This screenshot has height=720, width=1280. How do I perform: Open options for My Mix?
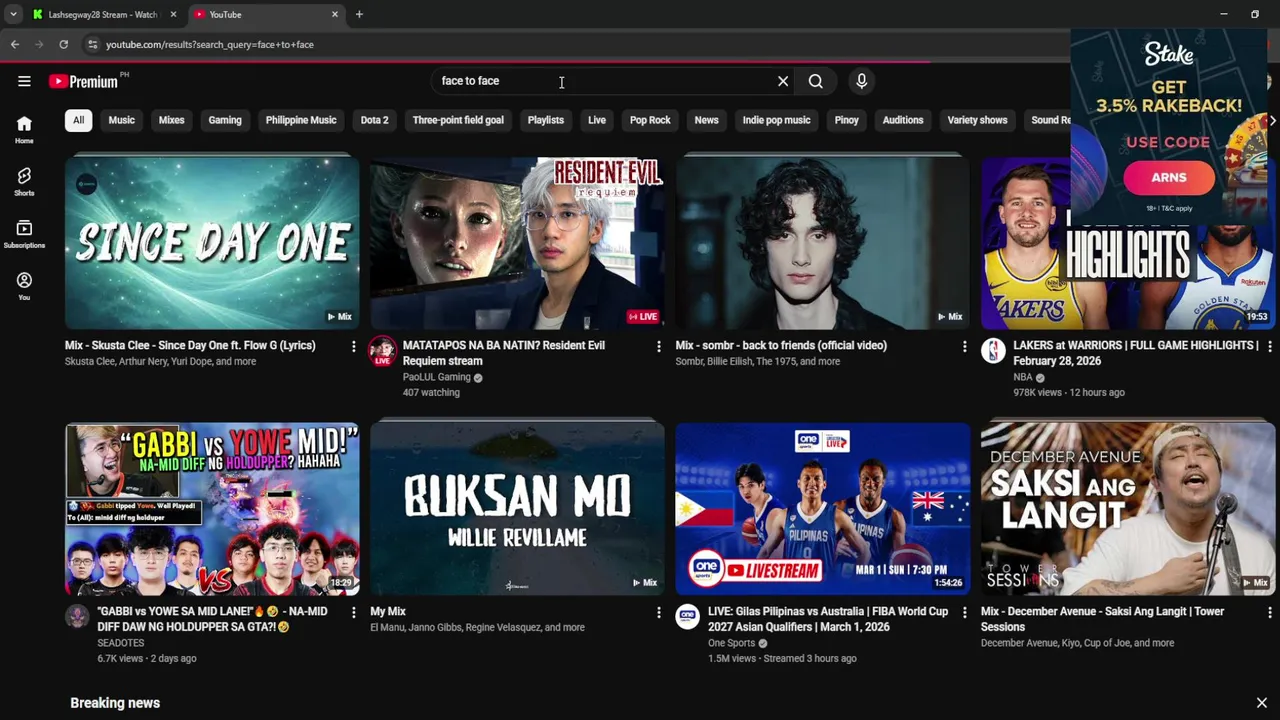pyautogui.click(x=658, y=612)
